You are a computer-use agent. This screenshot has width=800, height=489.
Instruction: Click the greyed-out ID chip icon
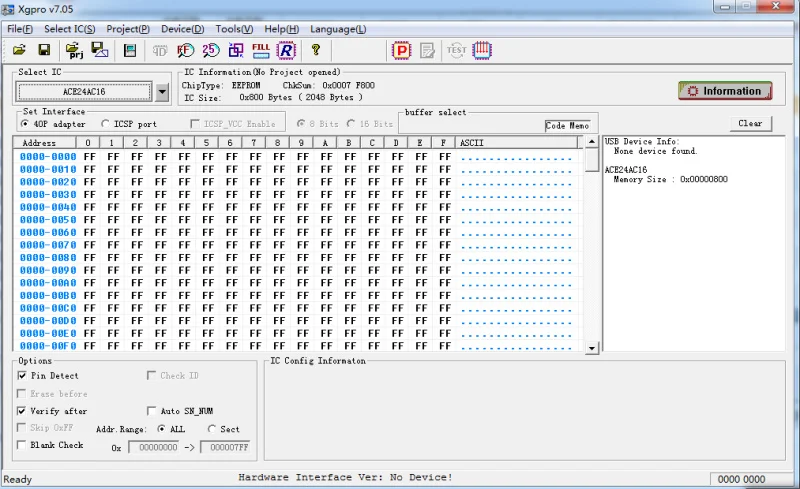coord(160,51)
